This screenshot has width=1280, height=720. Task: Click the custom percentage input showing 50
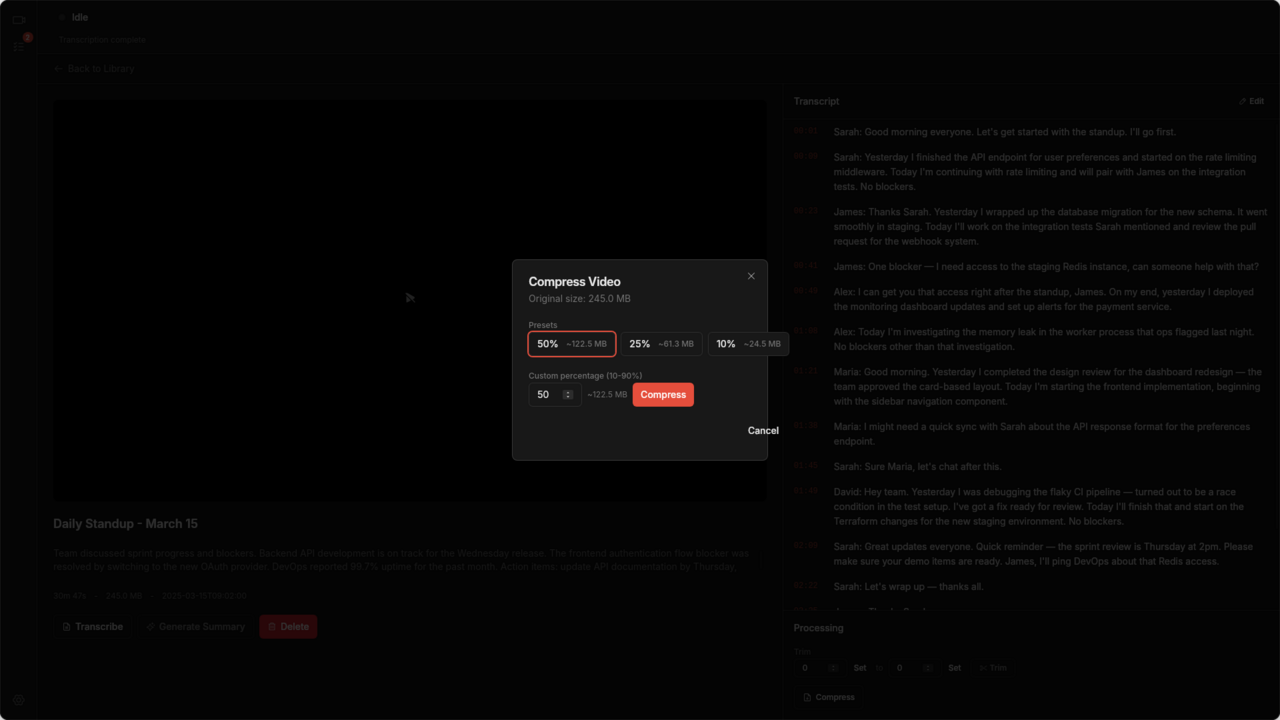pyautogui.click(x=545, y=394)
